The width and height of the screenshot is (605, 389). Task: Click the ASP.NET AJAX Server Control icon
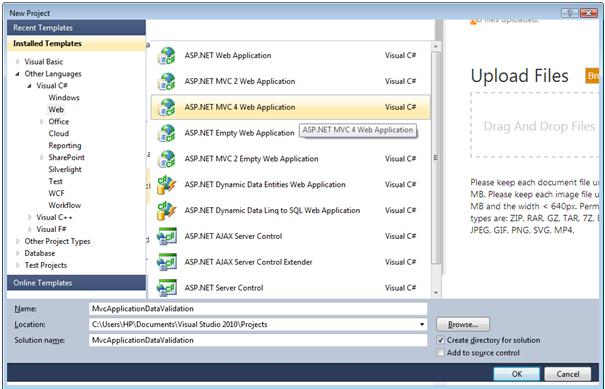167,236
